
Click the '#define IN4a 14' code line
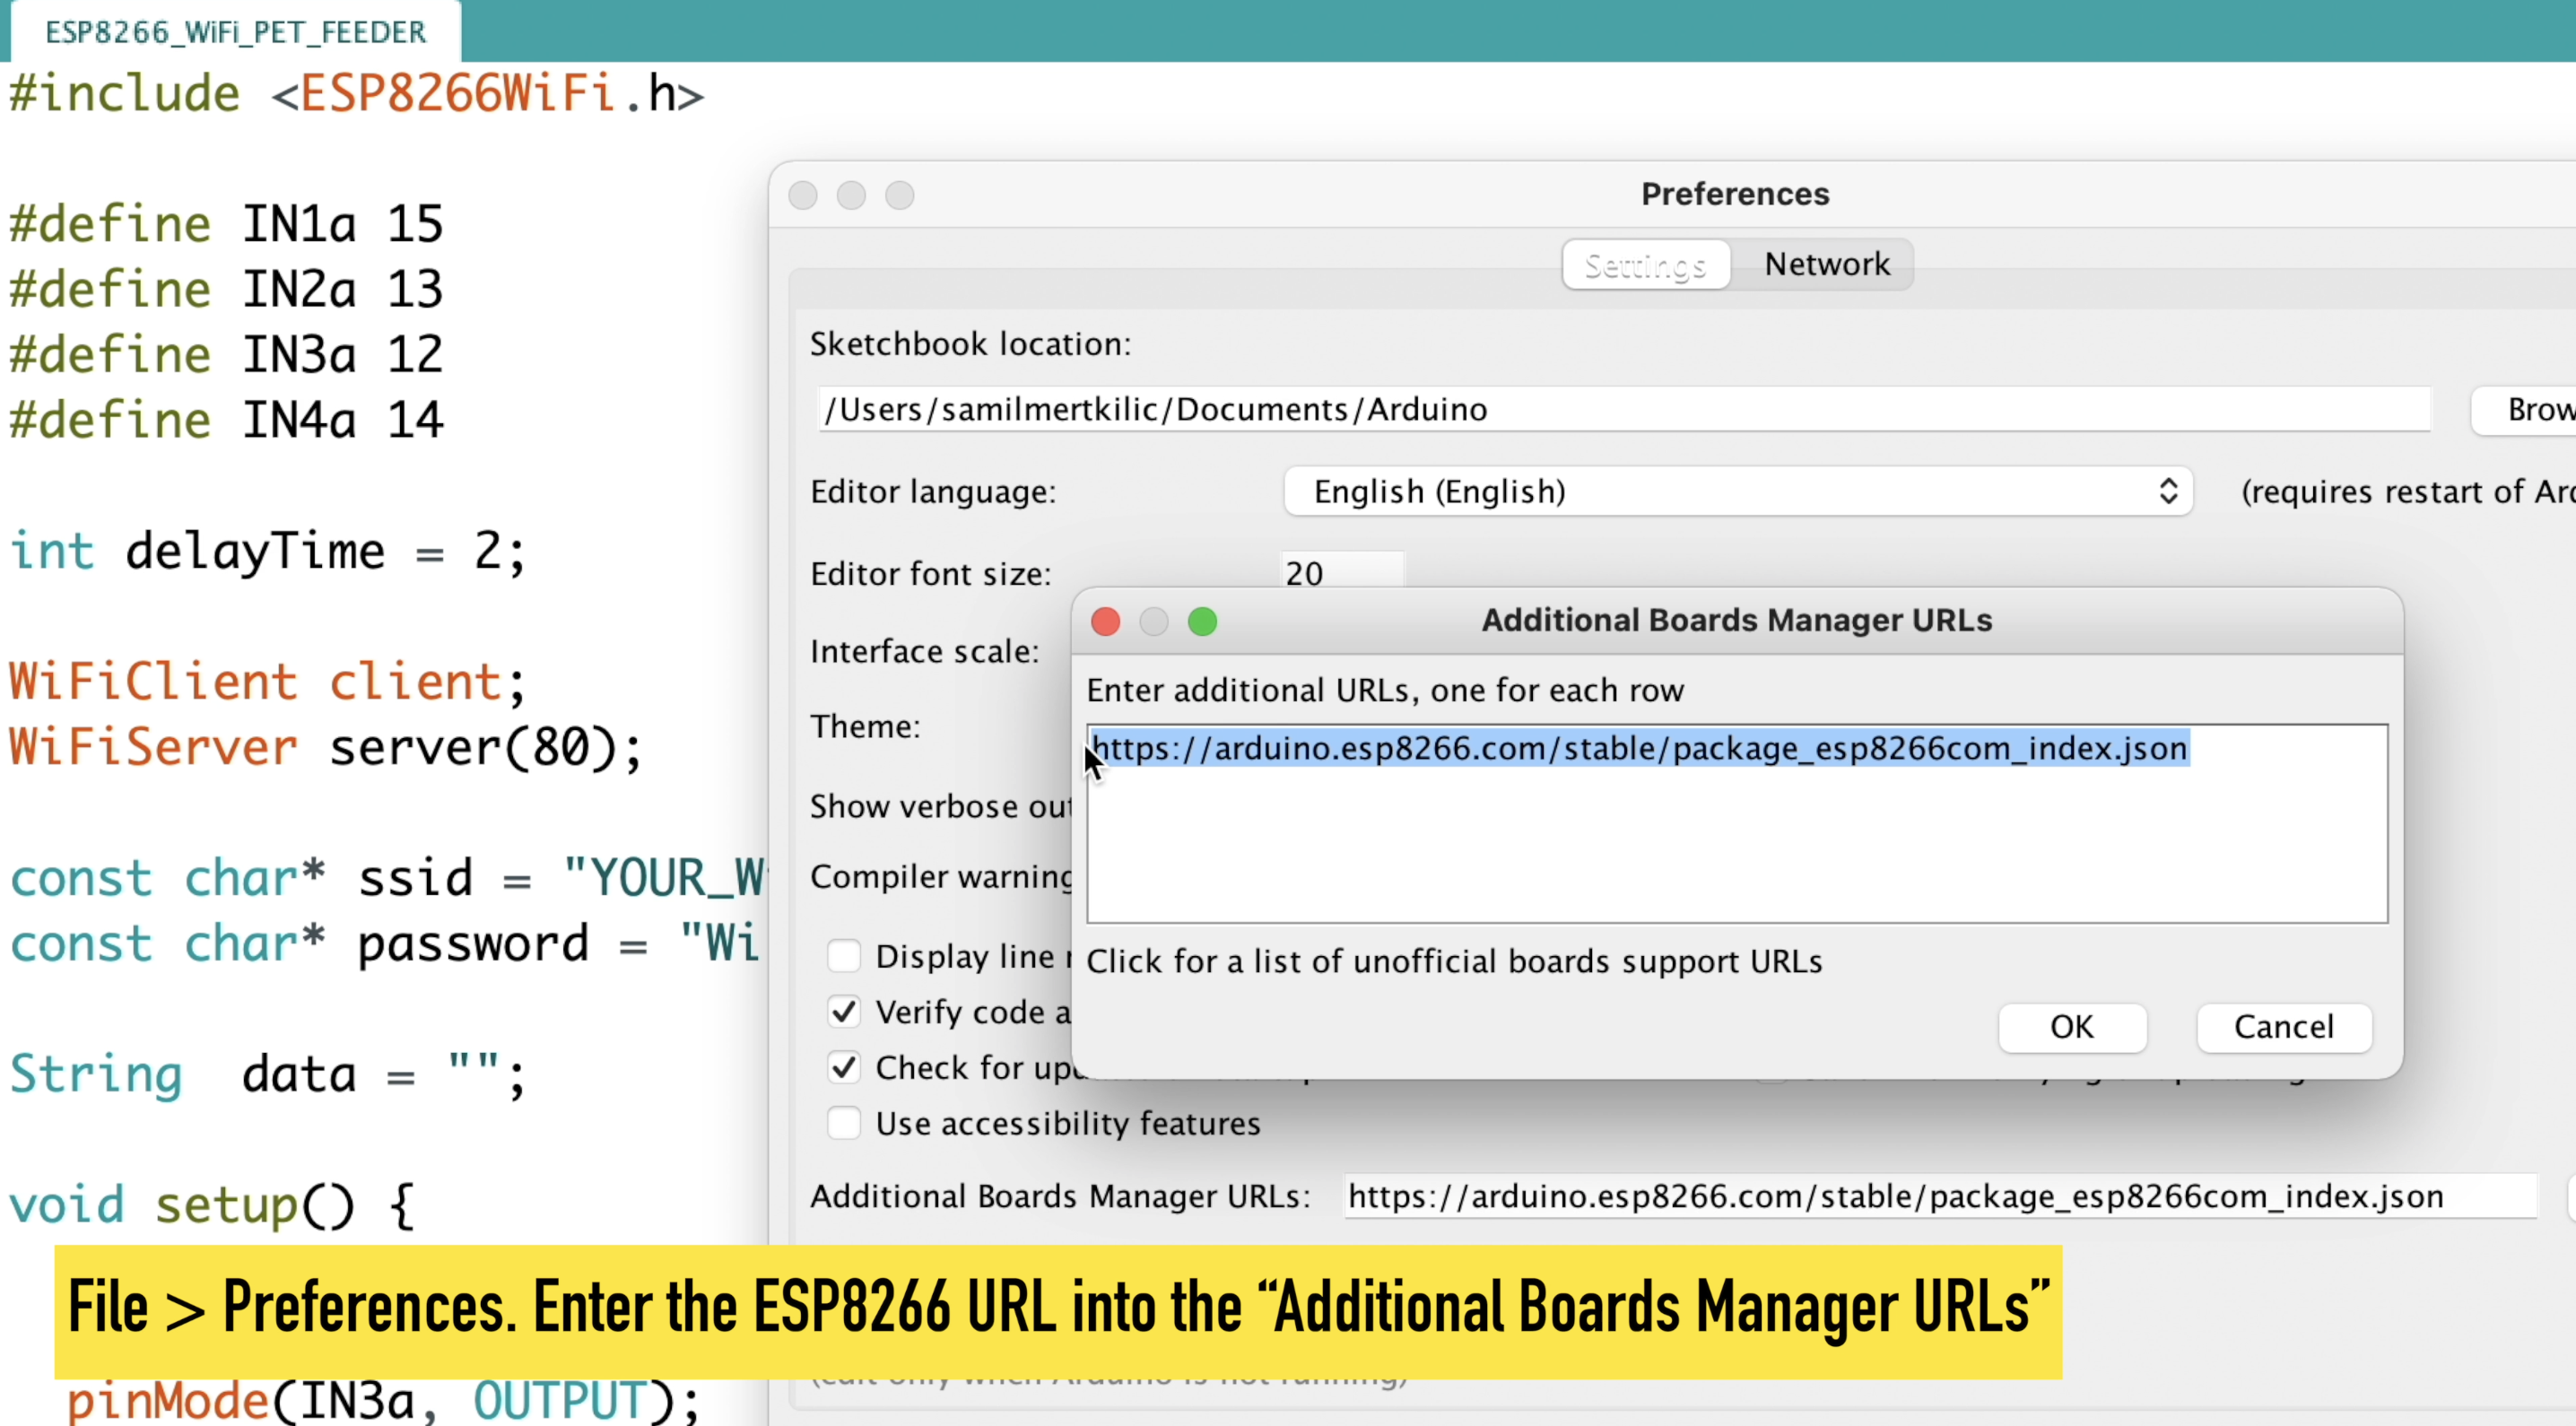(x=226, y=420)
